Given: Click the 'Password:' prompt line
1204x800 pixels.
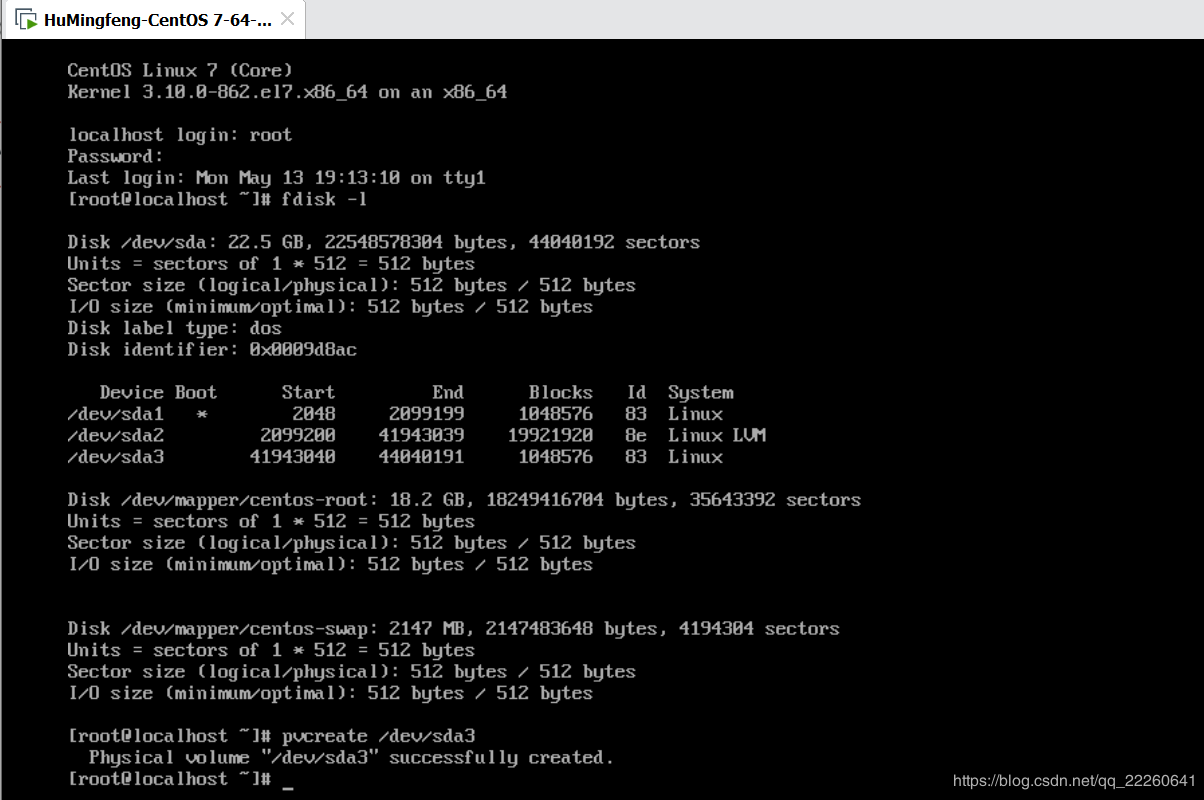Looking at the screenshot, I should pyautogui.click(x=115, y=156).
